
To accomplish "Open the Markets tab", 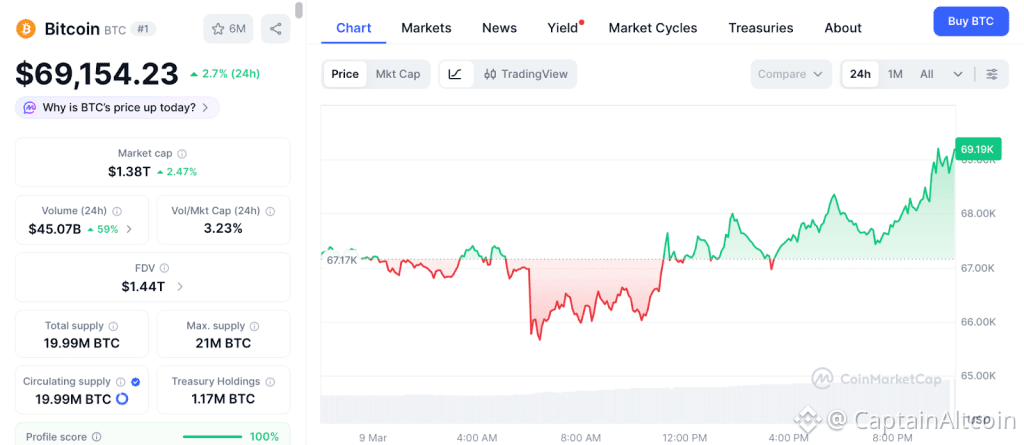I will (x=426, y=28).
